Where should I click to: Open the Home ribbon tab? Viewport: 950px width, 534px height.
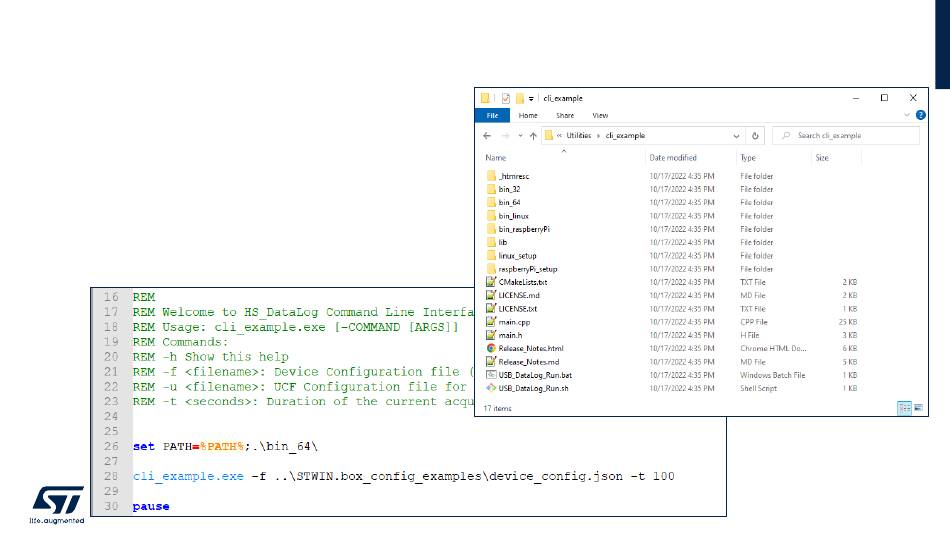coord(528,115)
